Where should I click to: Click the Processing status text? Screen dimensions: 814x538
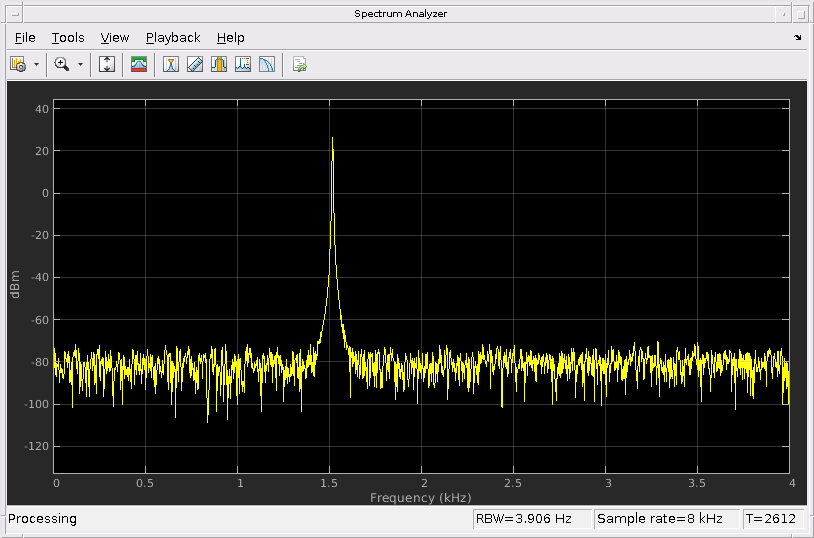click(x=42, y=519)
